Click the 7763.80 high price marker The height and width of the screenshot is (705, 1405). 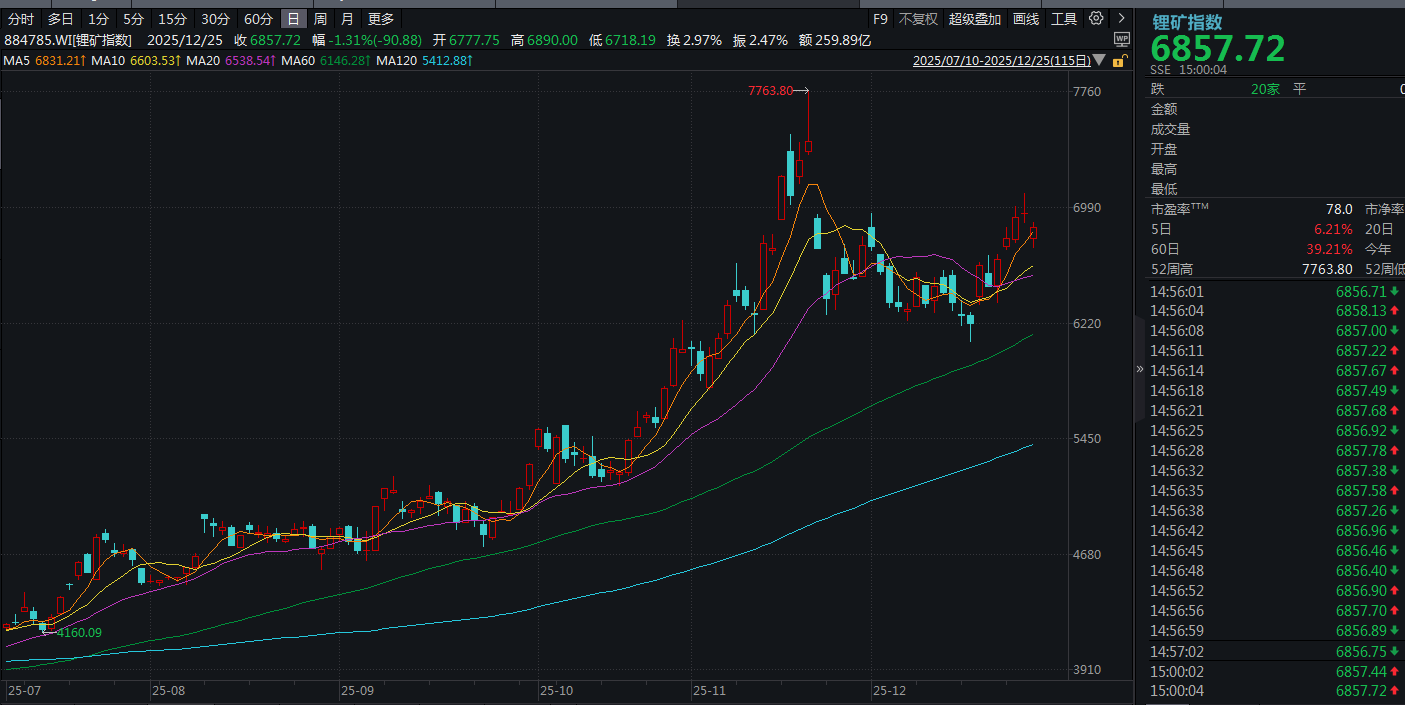coord(770,91)
